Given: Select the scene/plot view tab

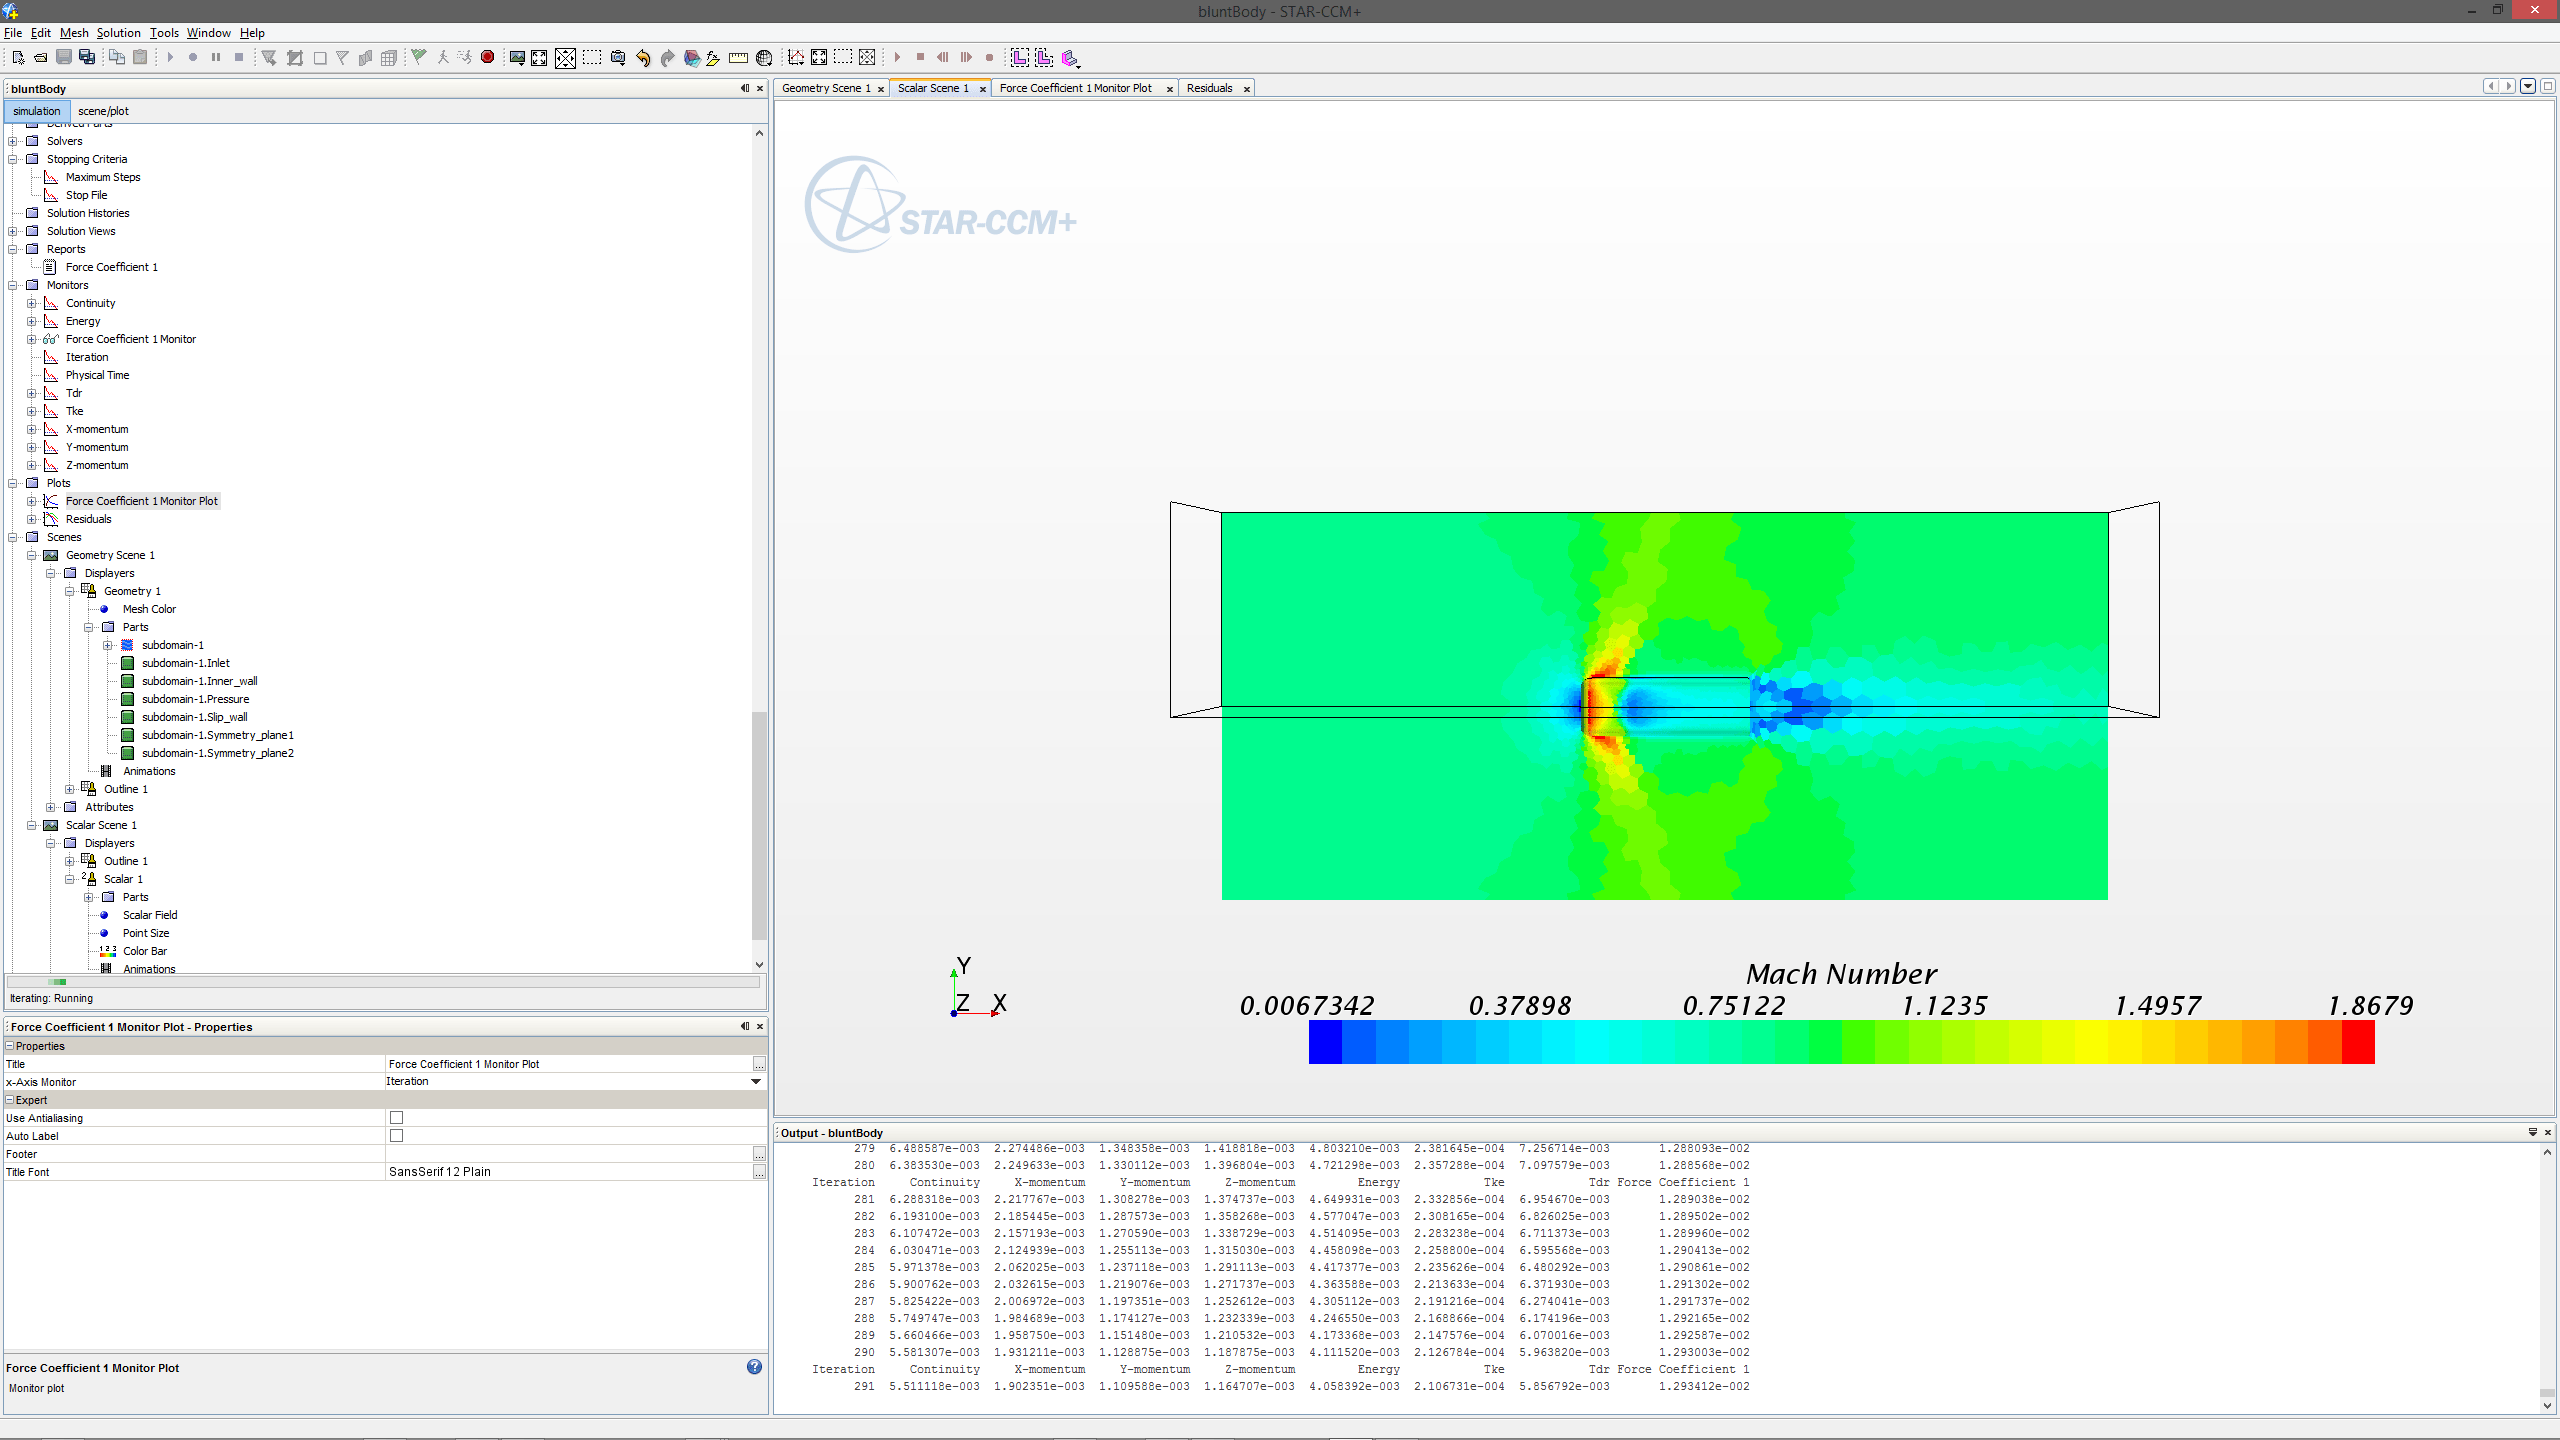Looking at the screenshot, I should [103, 111].
